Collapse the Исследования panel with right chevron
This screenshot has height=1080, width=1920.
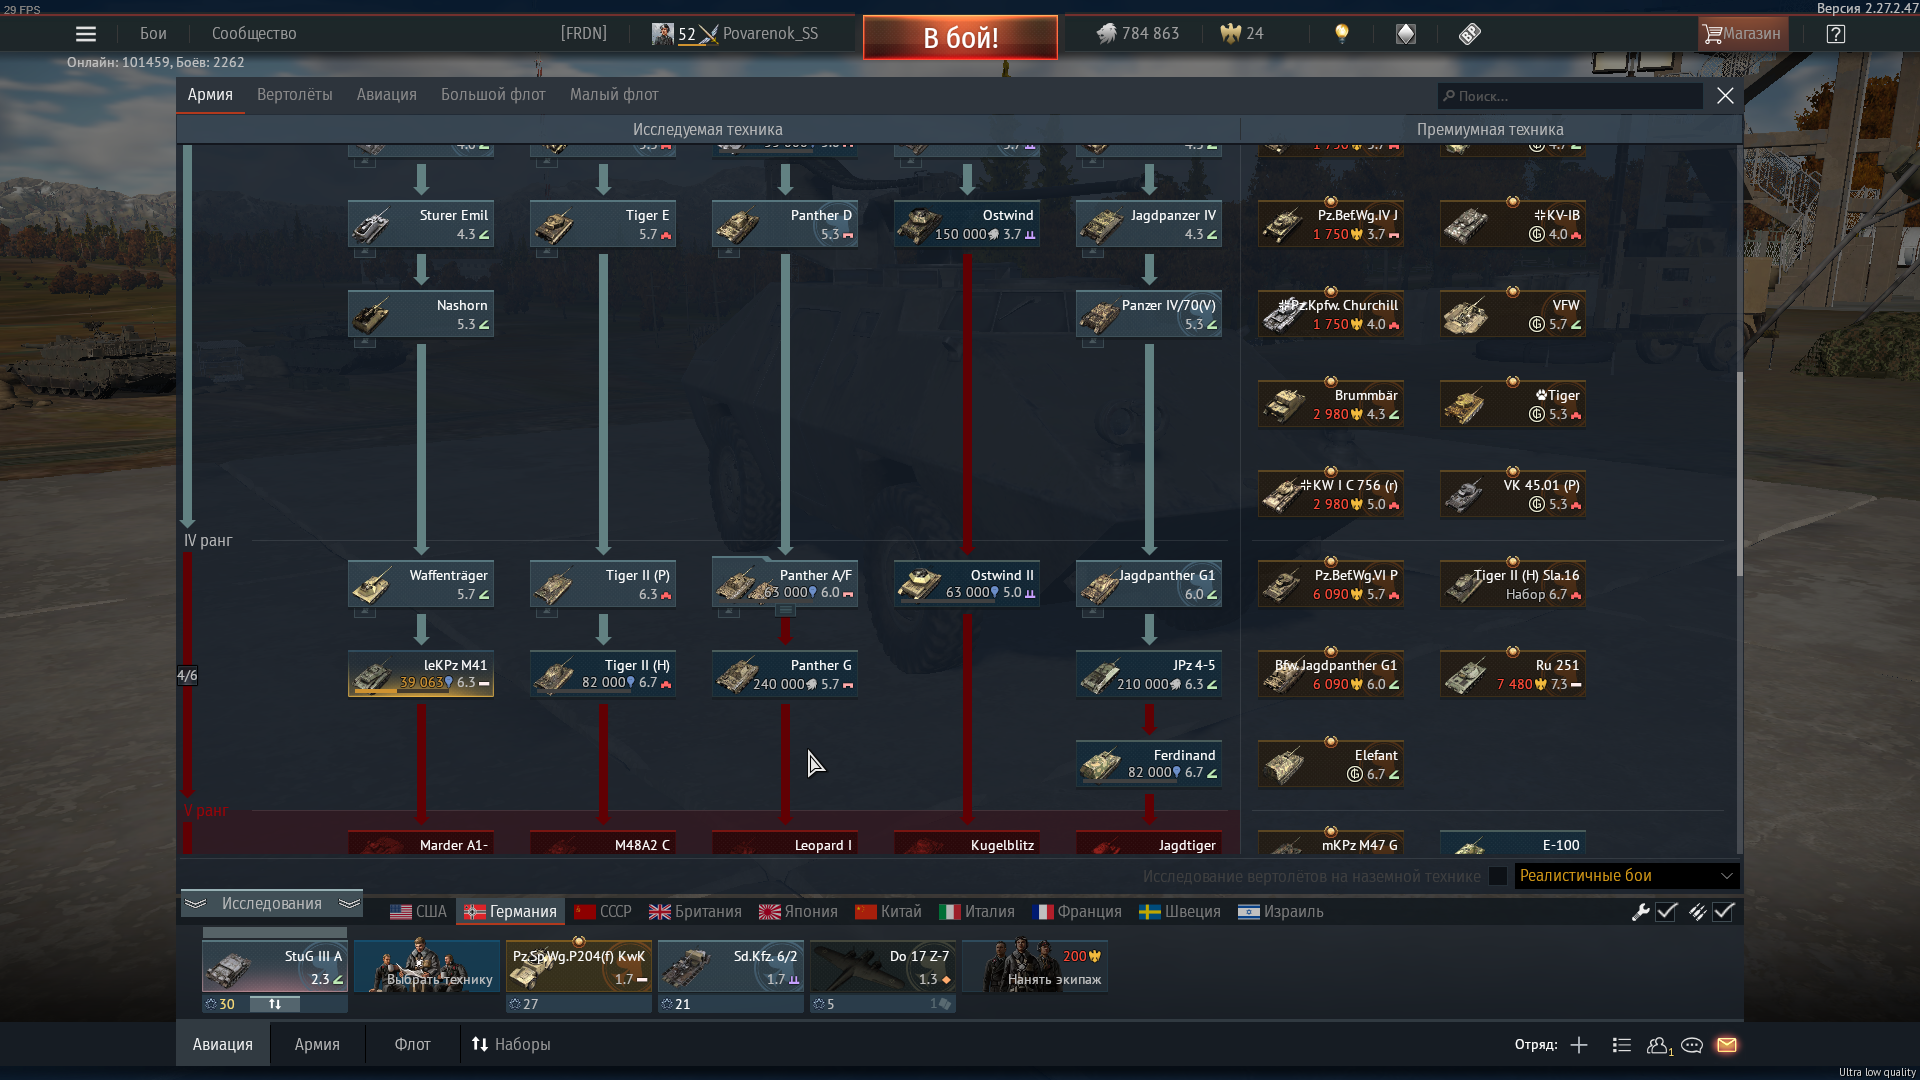click(x=349, y=904)
